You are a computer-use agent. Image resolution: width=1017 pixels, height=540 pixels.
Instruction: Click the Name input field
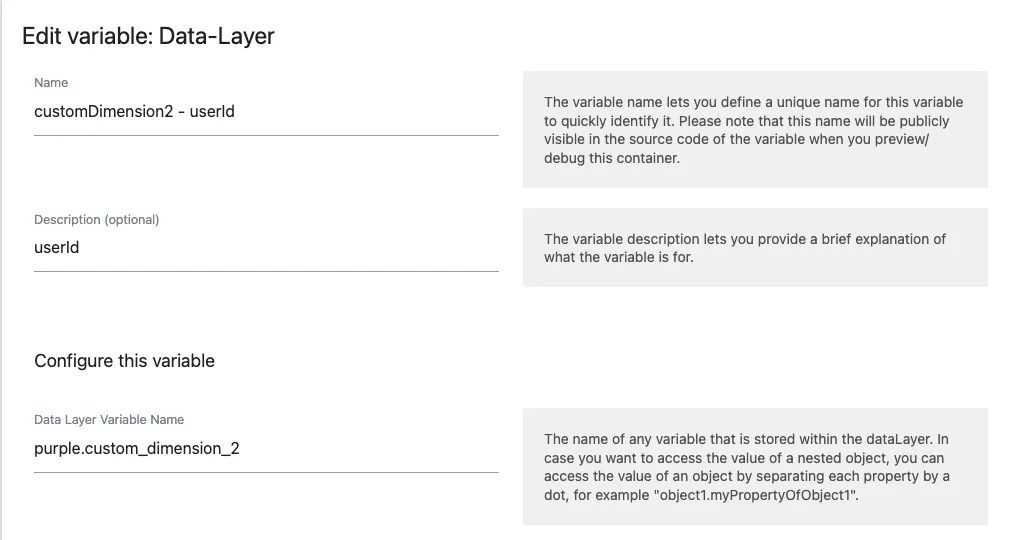[266, 112]
